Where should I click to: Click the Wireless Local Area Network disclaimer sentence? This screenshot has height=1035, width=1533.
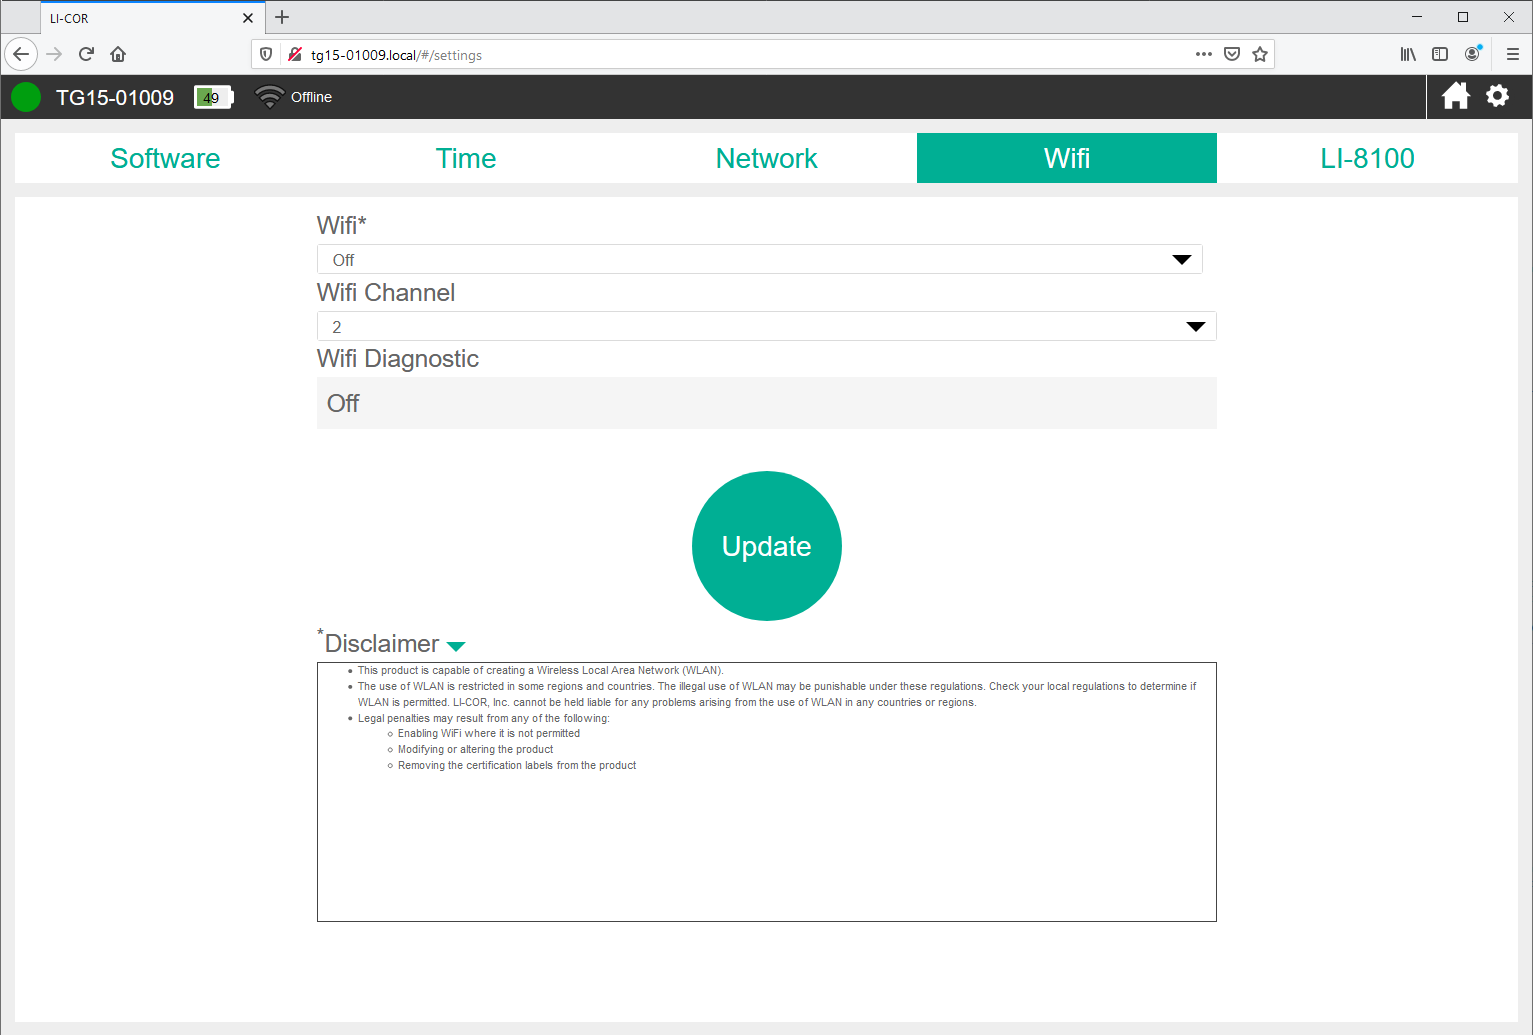click(x=541, y=670)
